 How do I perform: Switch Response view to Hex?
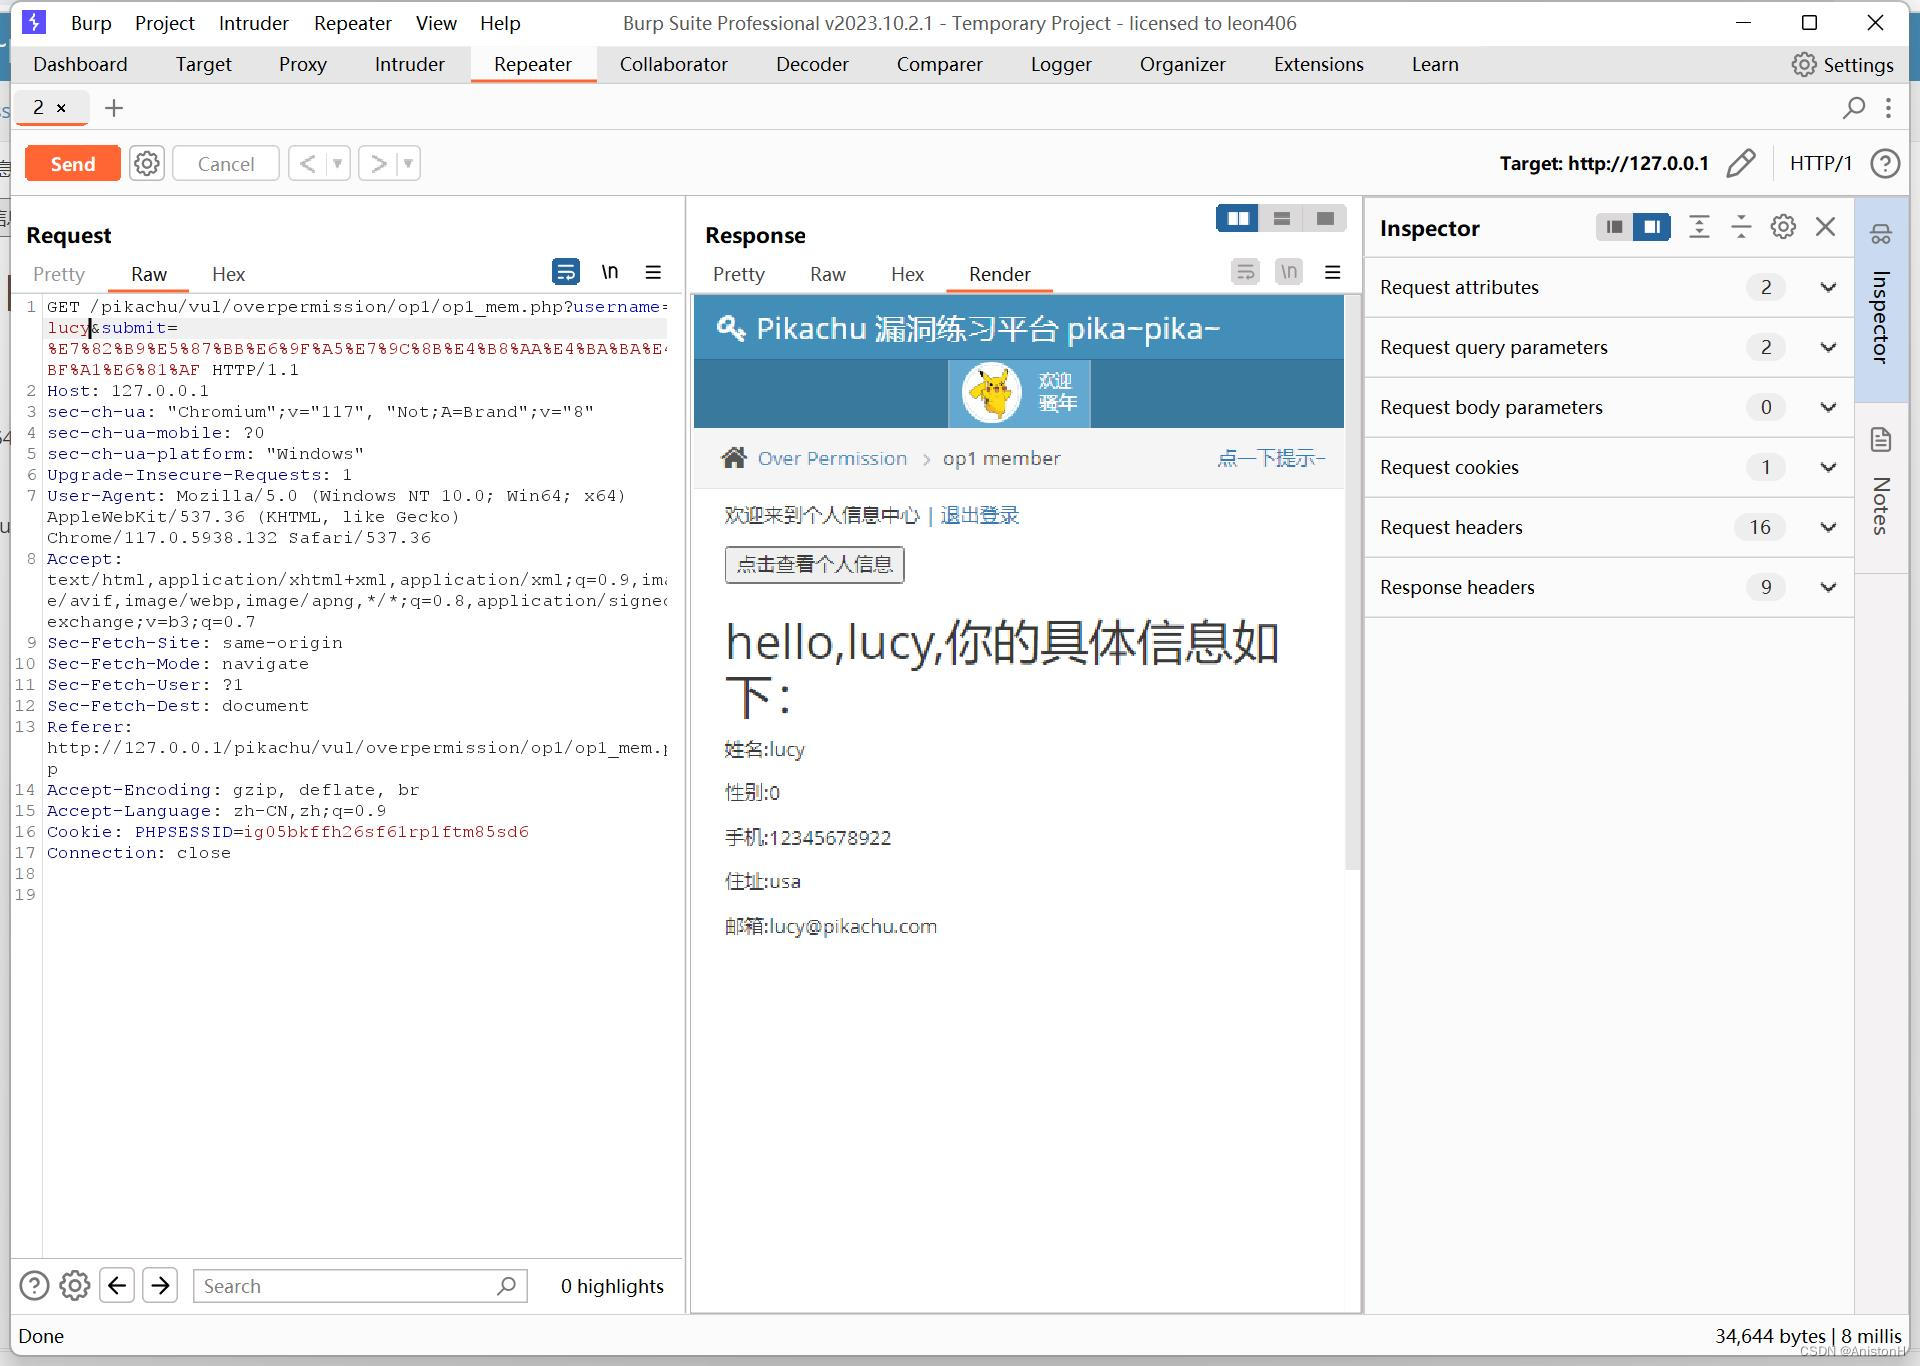coord(907,274)
